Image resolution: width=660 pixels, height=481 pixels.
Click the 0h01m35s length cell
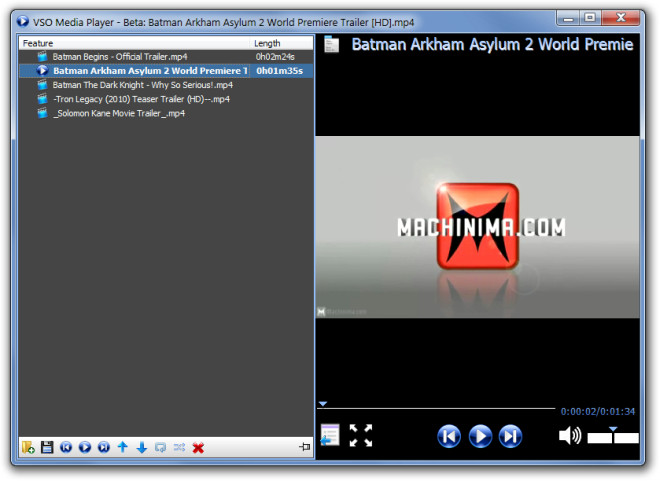[279, 71]
